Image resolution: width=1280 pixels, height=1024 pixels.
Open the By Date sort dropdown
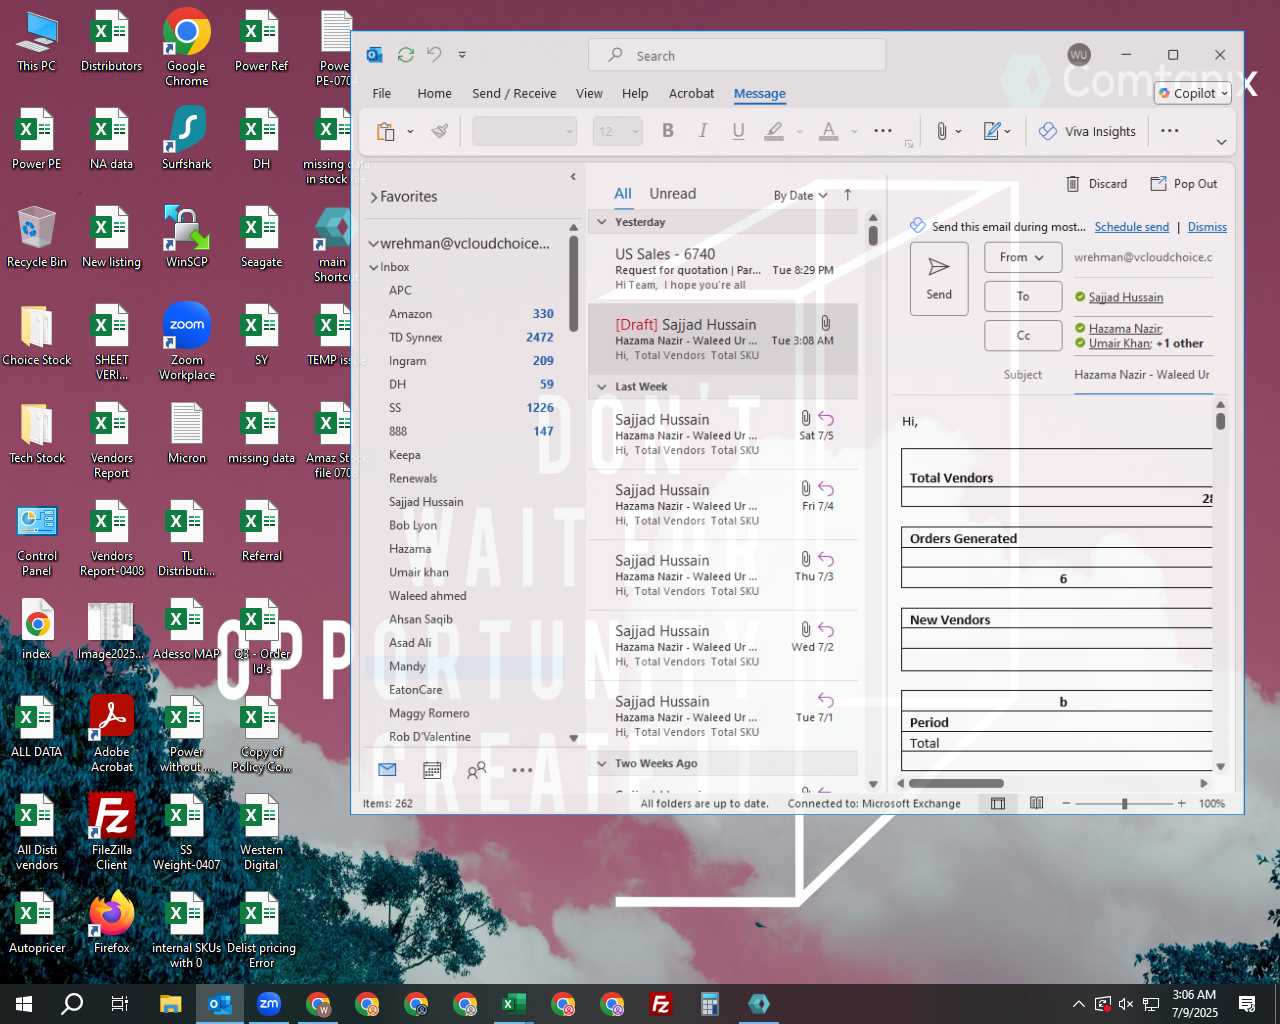800,195
